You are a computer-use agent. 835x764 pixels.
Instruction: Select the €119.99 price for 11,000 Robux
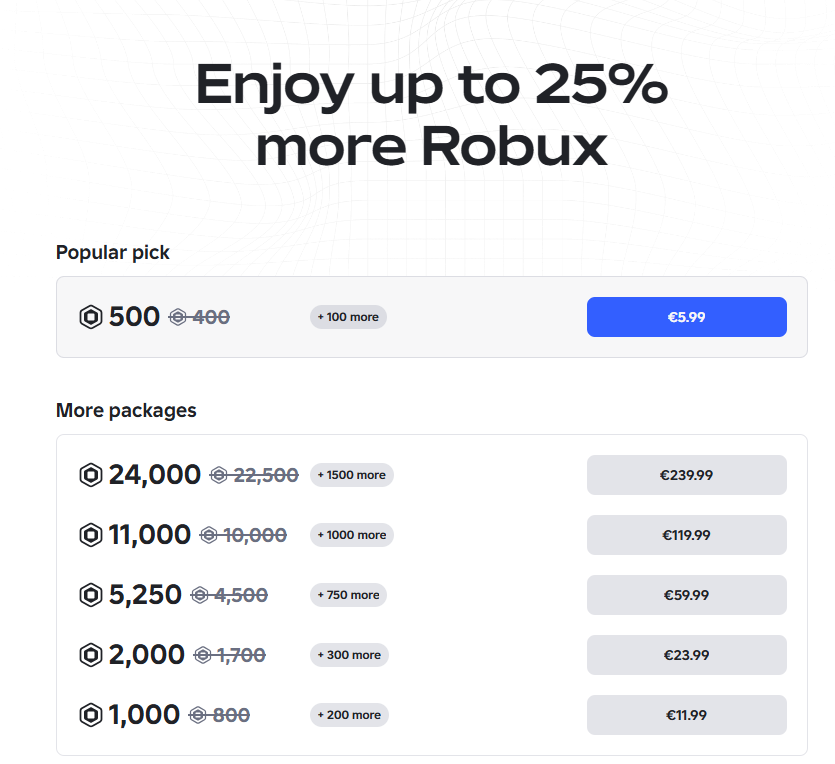tap(686, 534)
